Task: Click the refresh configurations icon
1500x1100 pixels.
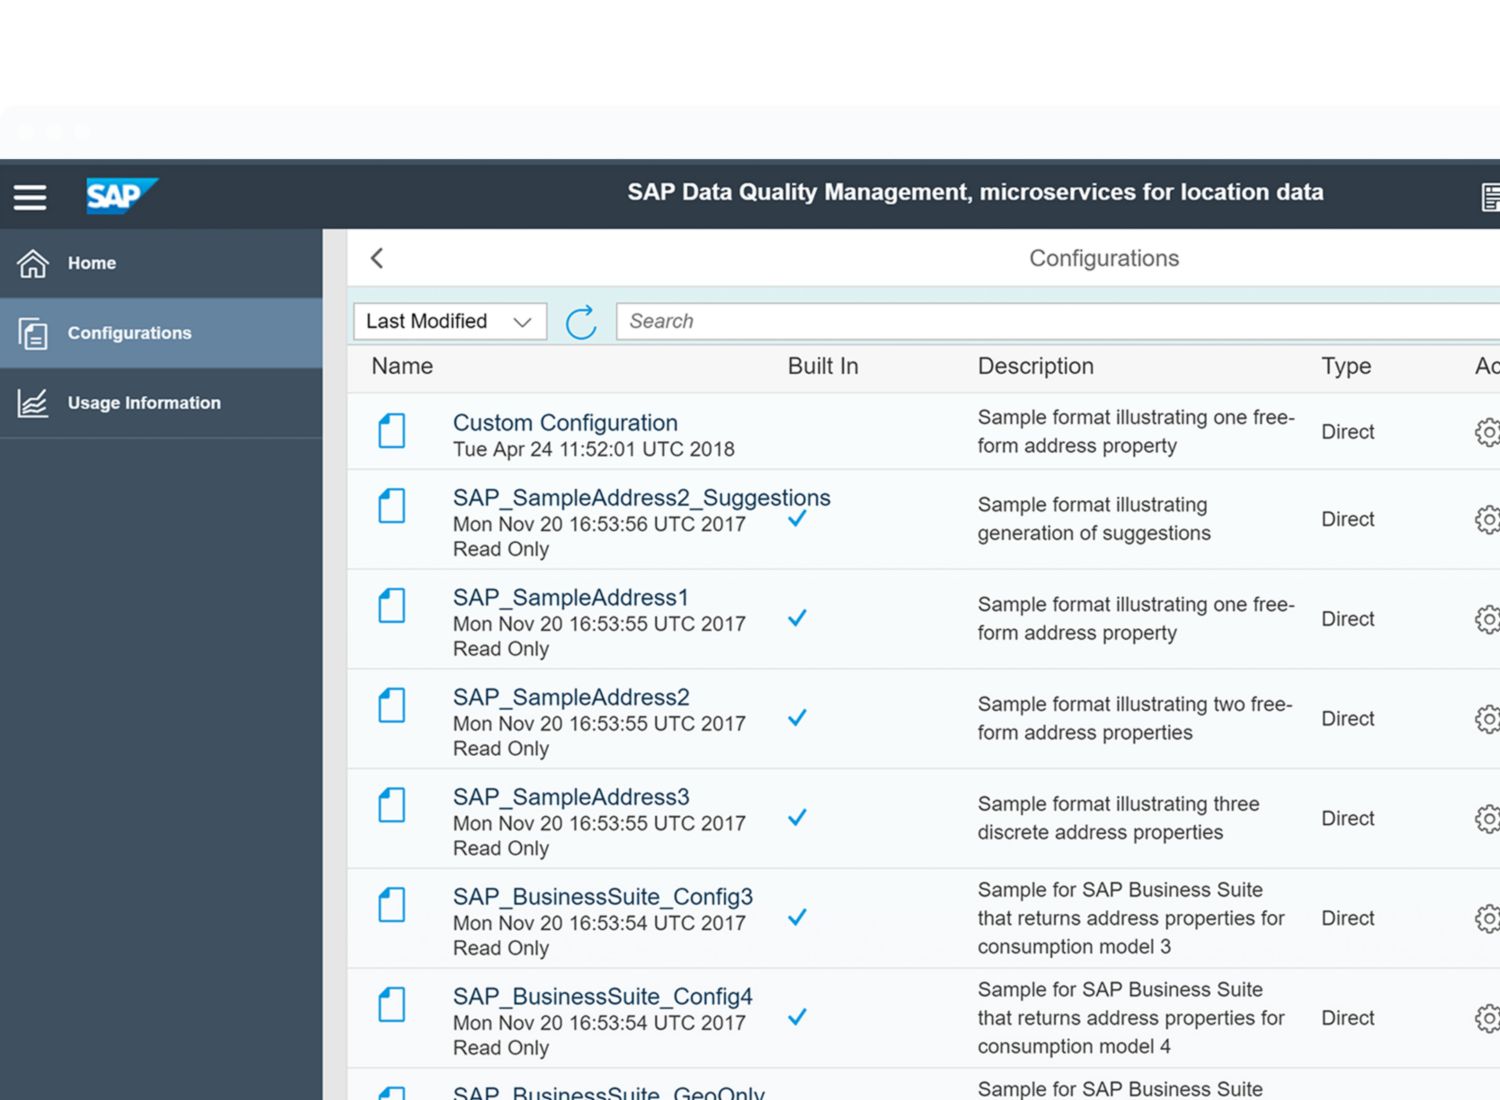Action: click(x=581, y=322)
